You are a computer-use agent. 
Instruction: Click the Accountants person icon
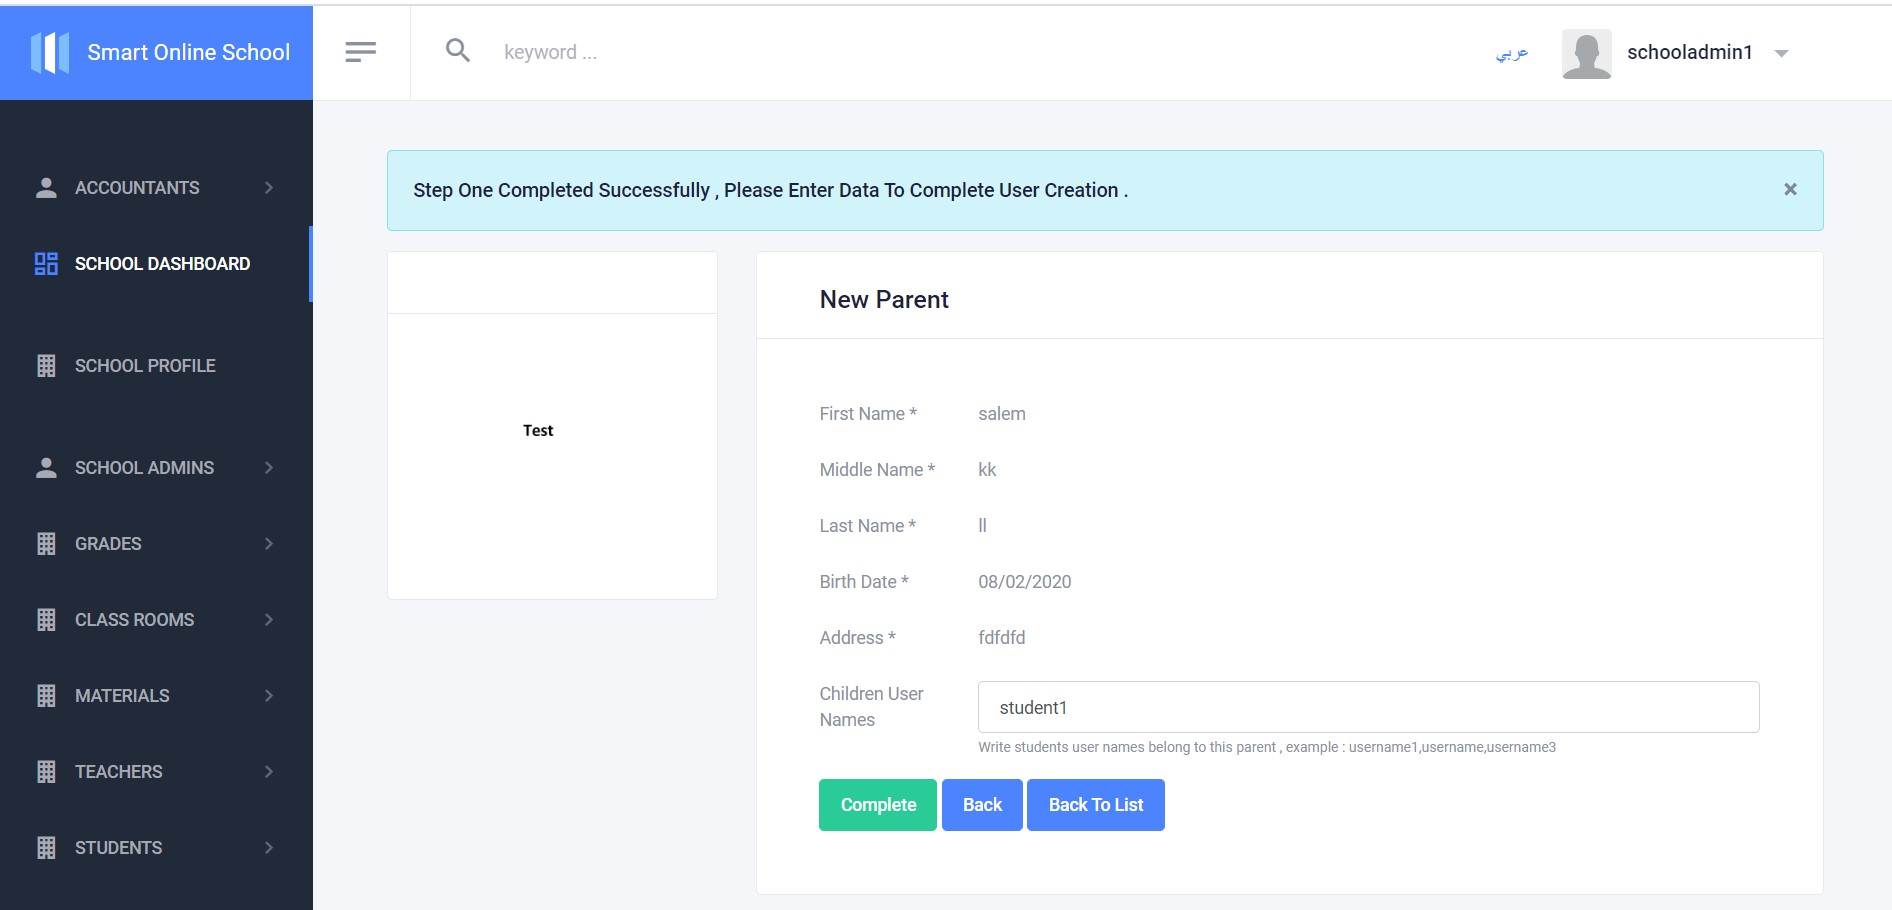[x=46, y=188]
